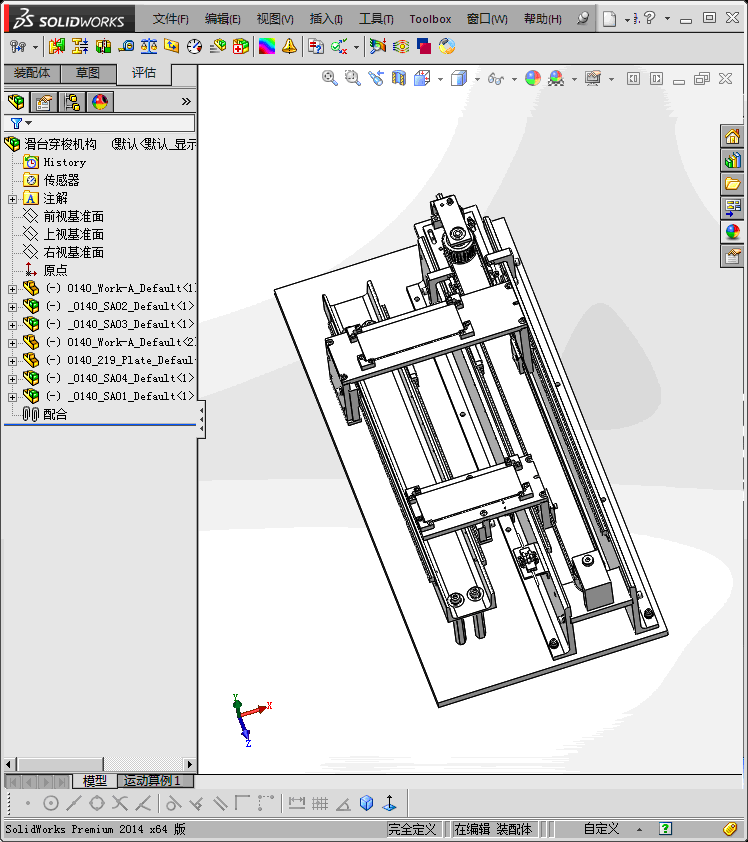The width and height of the screenshot is (748, 842).
Task: Open the 插入(I) menu
Action: tap(326, 19)
